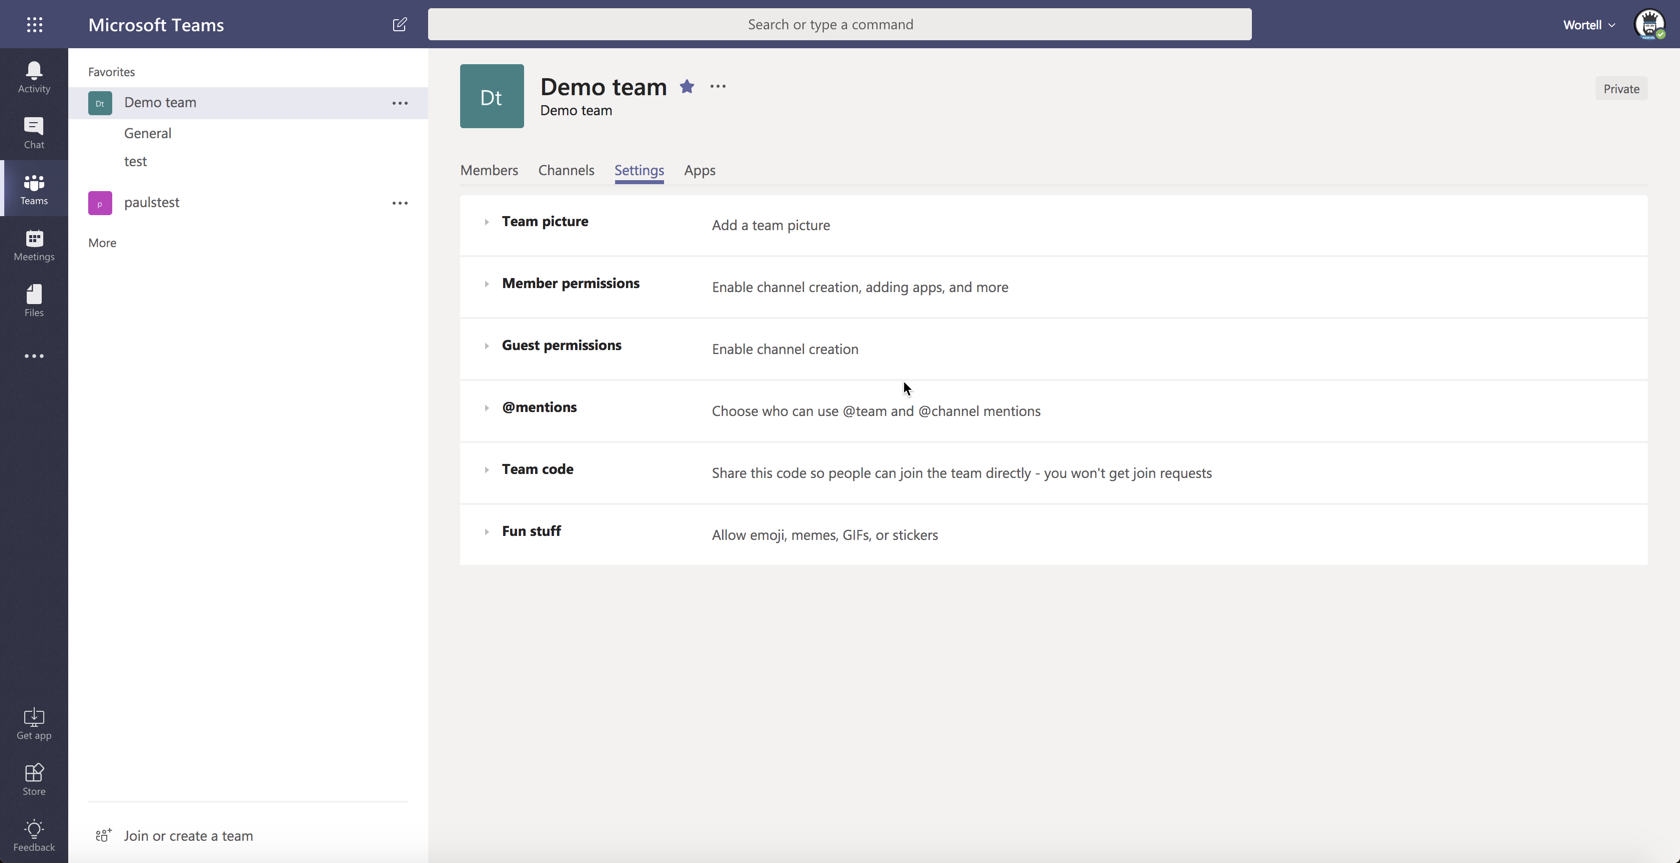Click in the search or command box
Viewport: 1680px width, 863px height.
(840, 24)
